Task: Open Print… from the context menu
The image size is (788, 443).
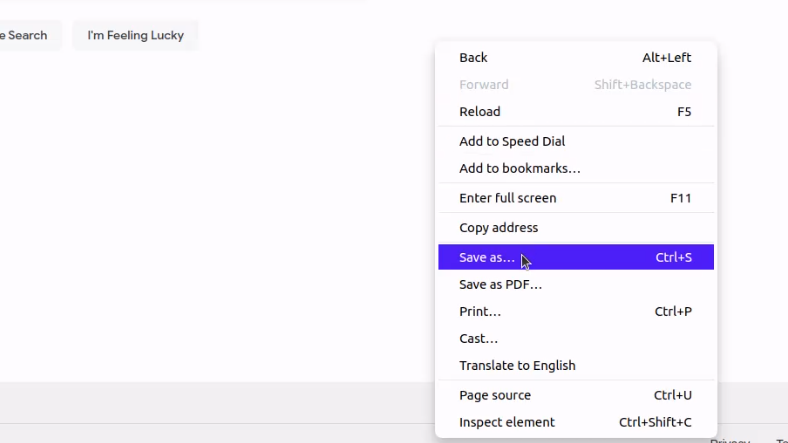Action: 480,312
